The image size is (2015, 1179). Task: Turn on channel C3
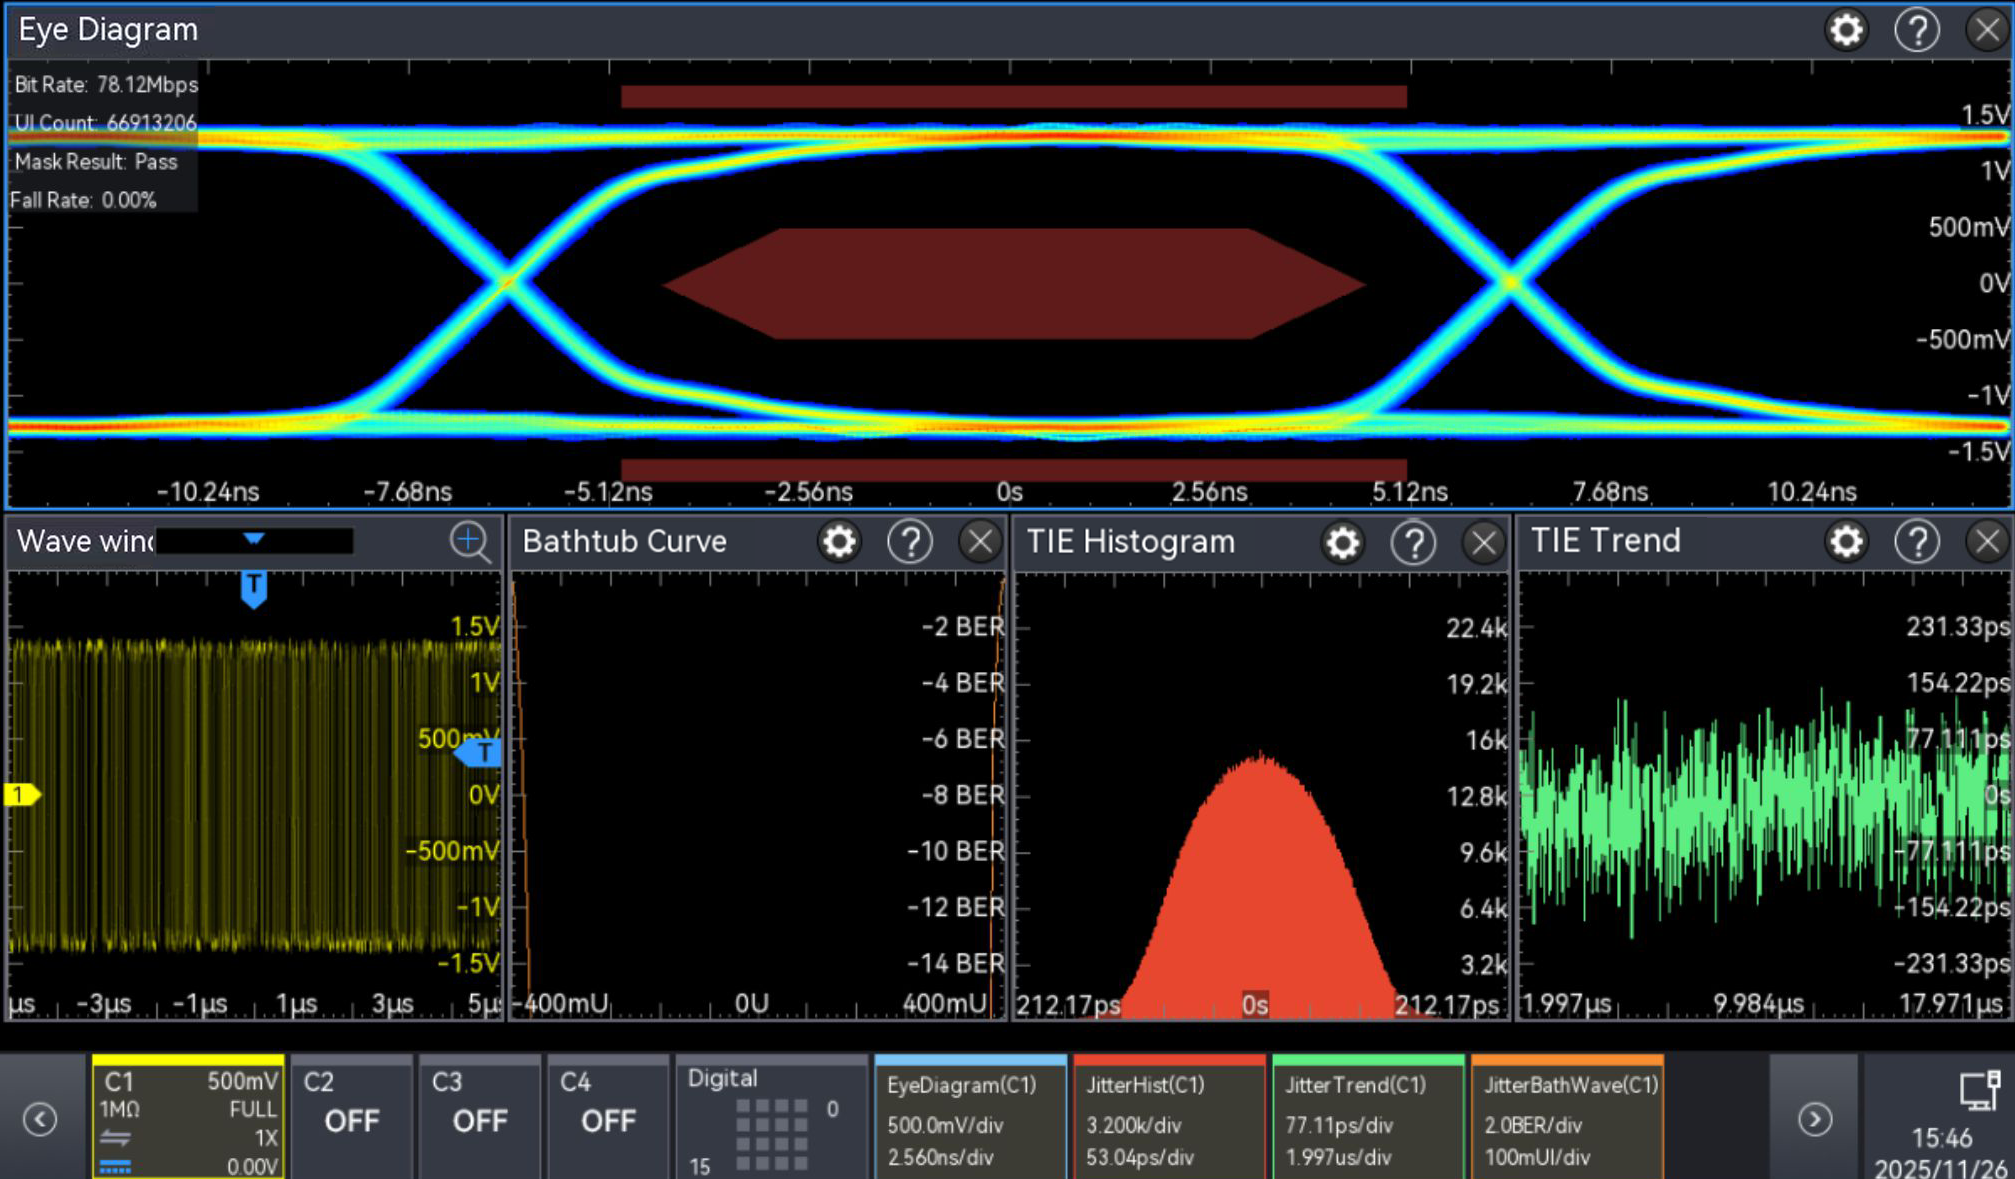point(480,1117)
